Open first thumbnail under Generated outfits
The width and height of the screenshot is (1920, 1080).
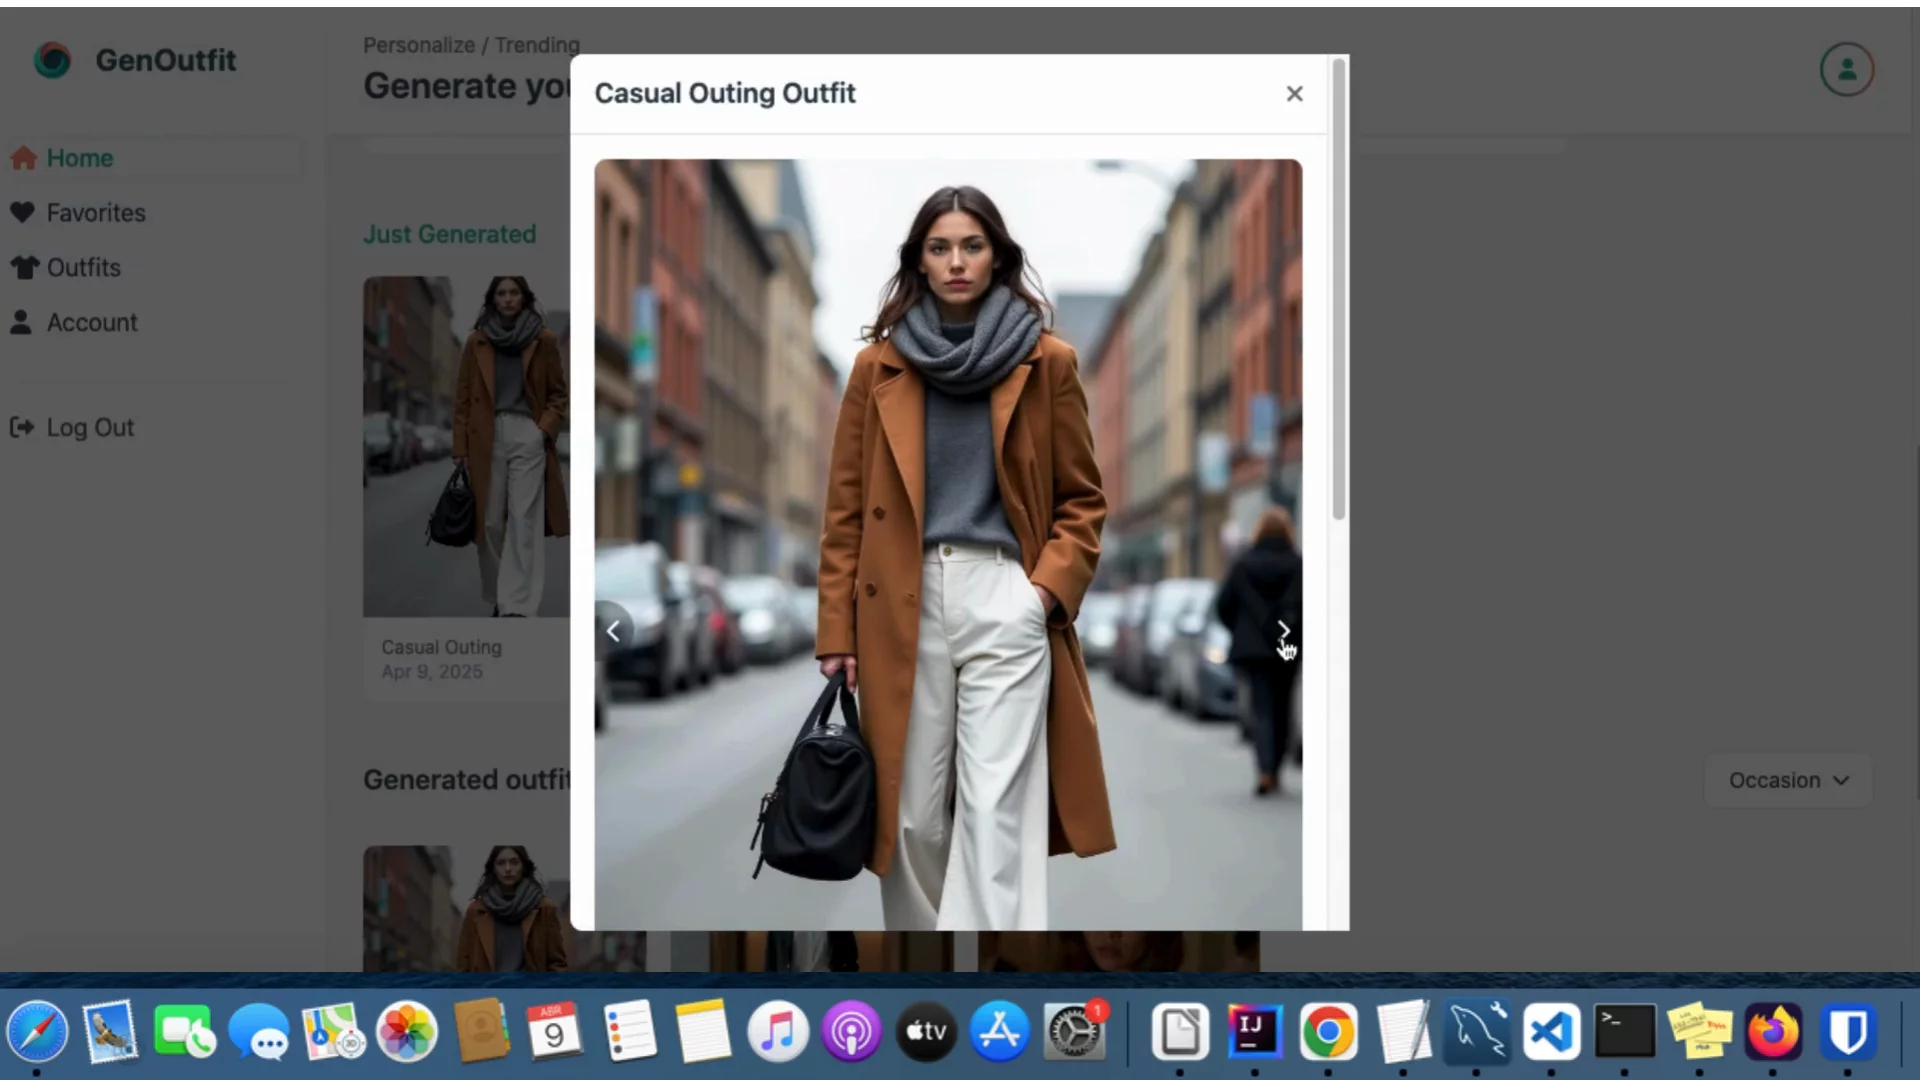tap(467, 908)
